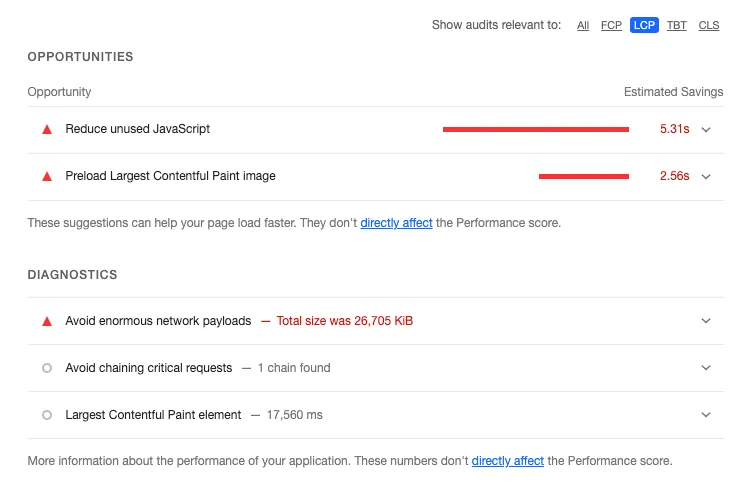The height and width of the screenshot is (486, 748).
Task: Select the All audit filter
Action: [583, 25]
